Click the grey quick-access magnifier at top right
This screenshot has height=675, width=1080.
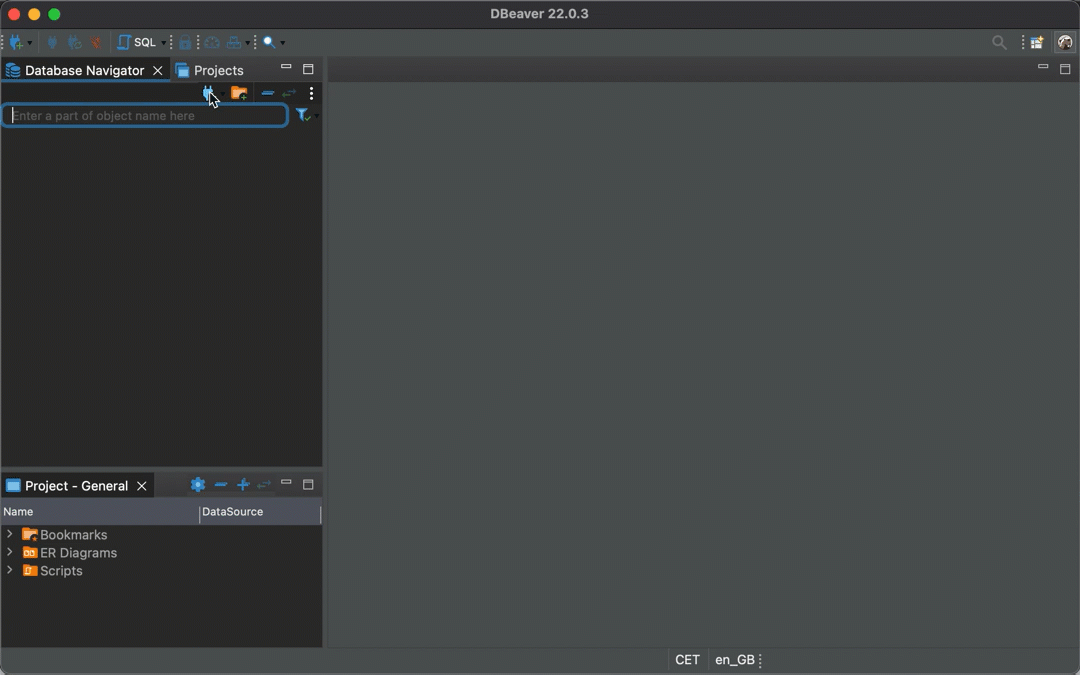999,43
